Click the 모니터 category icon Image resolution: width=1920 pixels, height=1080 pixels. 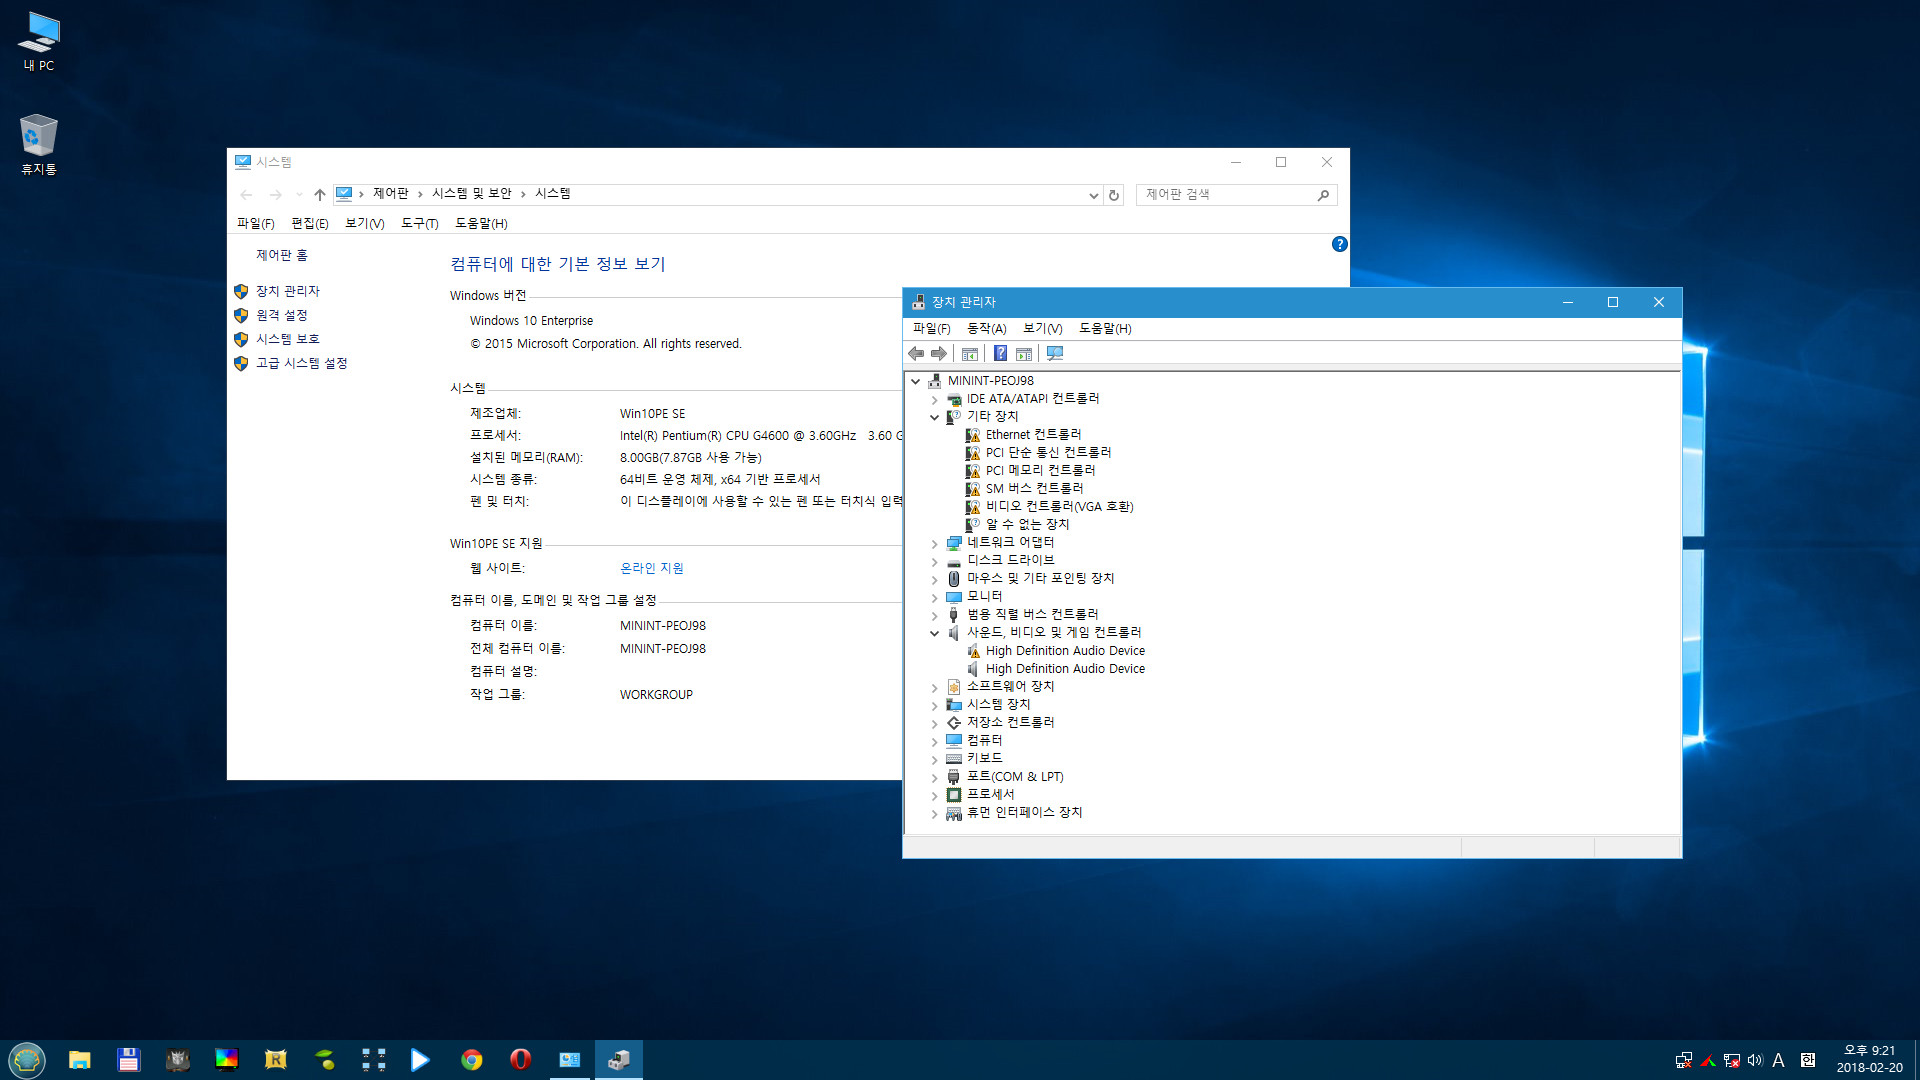click(954, 597)
